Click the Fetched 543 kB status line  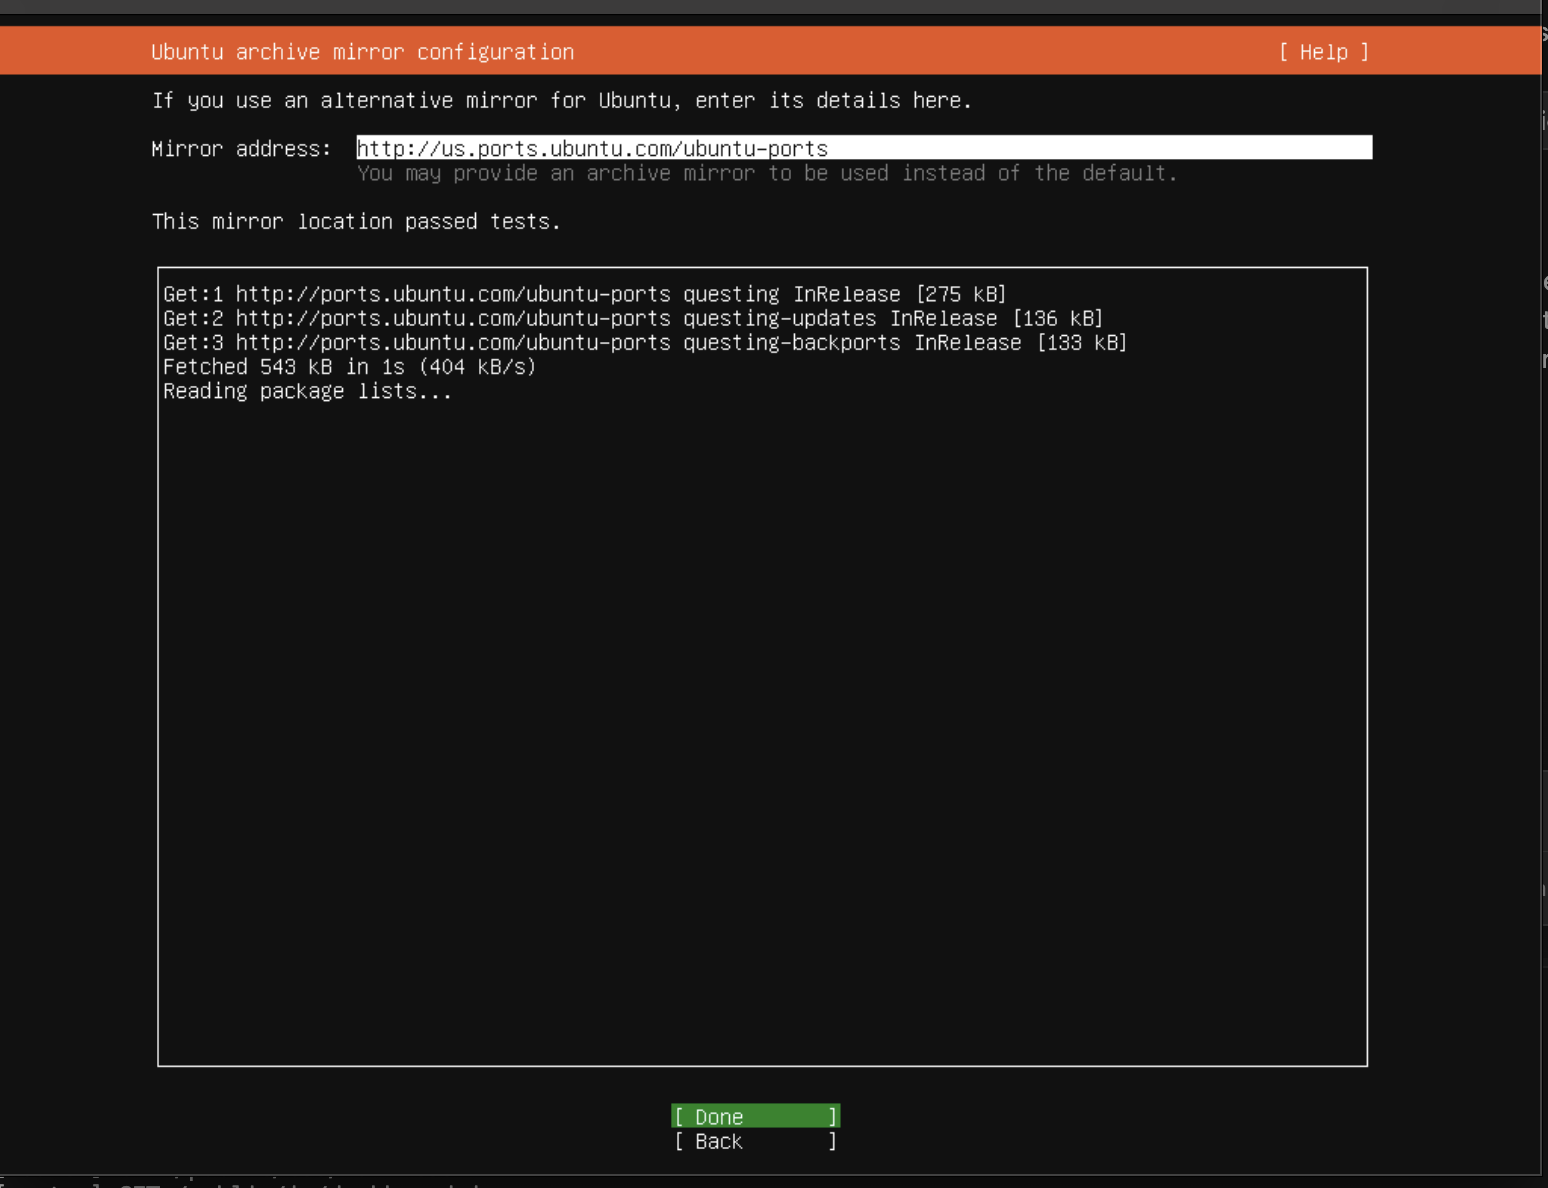point(349,366)
